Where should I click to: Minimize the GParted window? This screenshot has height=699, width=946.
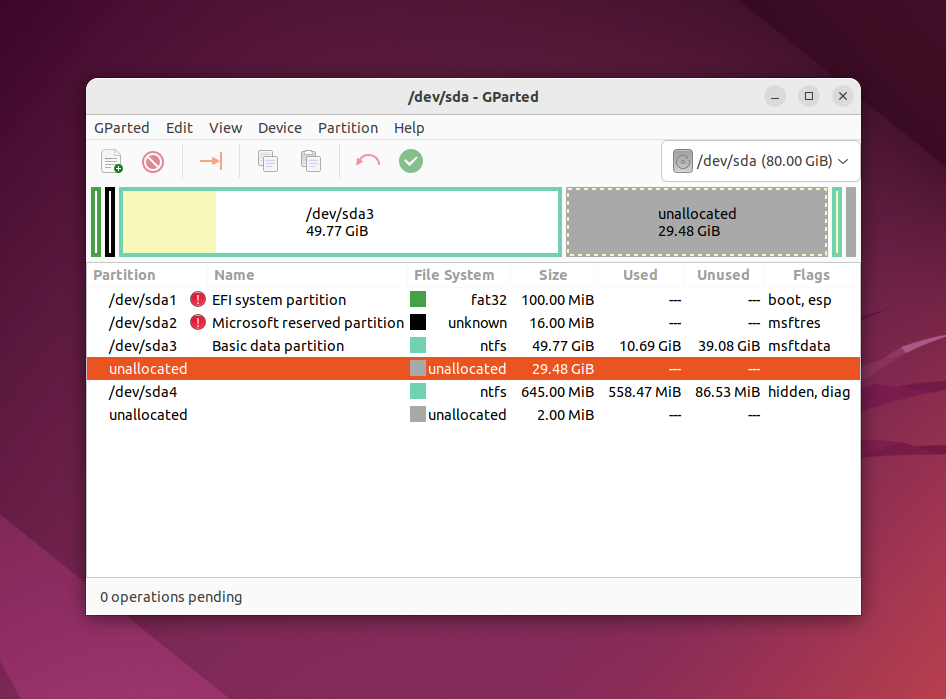(775, 96)
